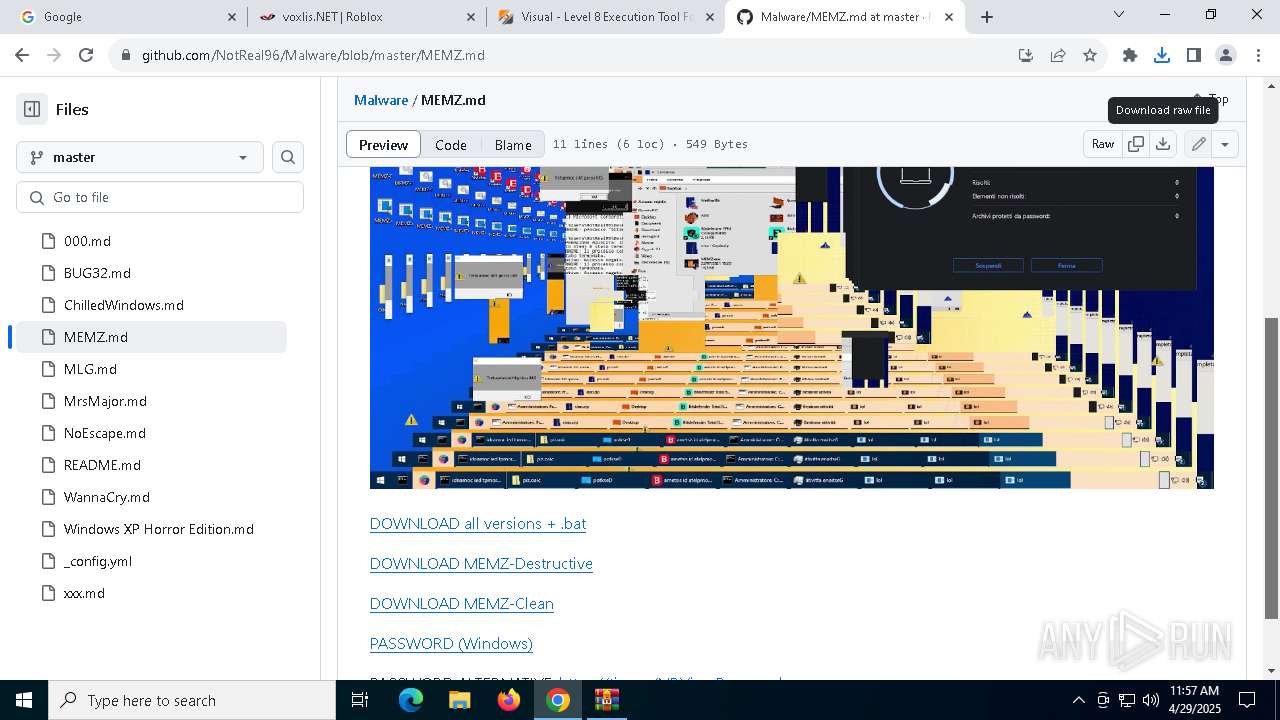Launch Firefox from taskbar
The width and height of the screenshot is (1280, 720).
click(x=509, y=700)
